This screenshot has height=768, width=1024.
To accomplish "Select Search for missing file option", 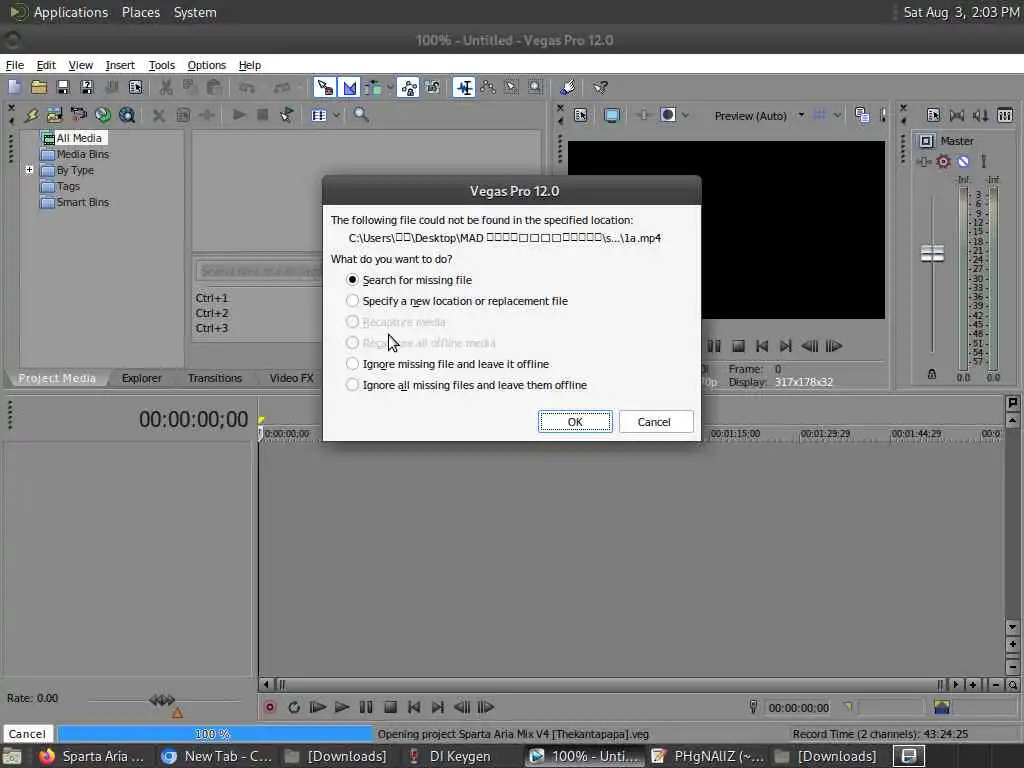I will click(x=409, y=280).
